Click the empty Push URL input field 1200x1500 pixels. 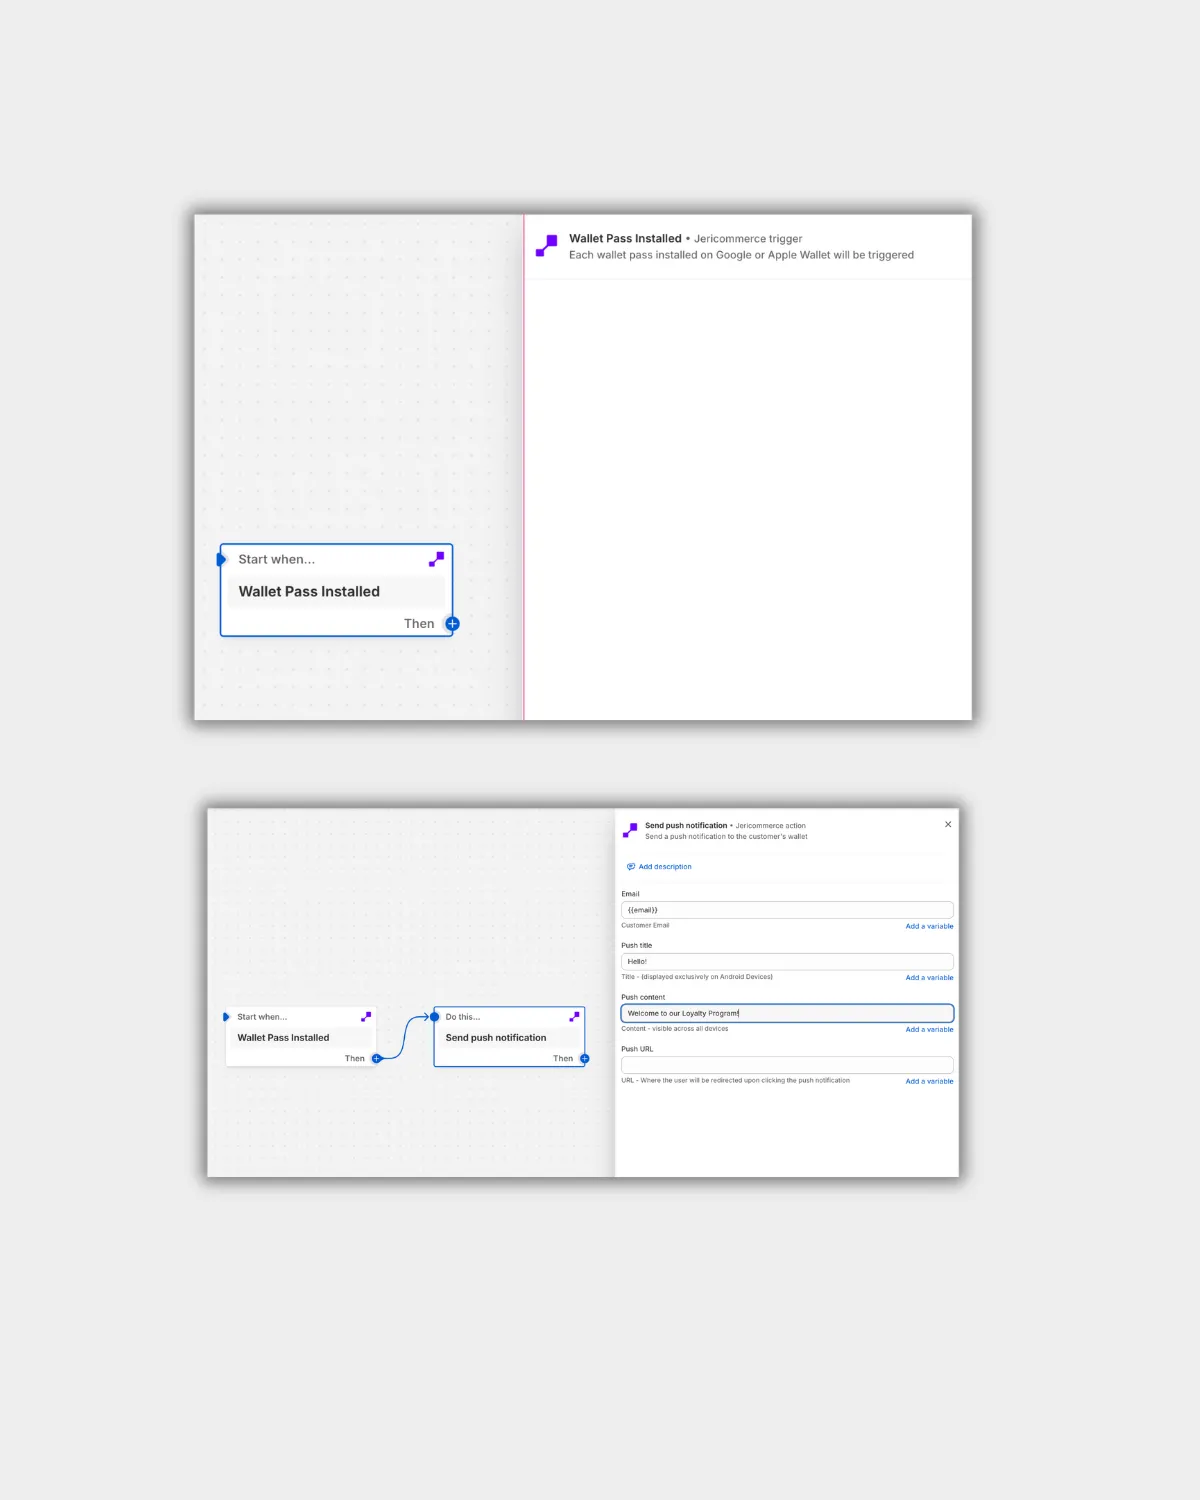(787, 1065)
